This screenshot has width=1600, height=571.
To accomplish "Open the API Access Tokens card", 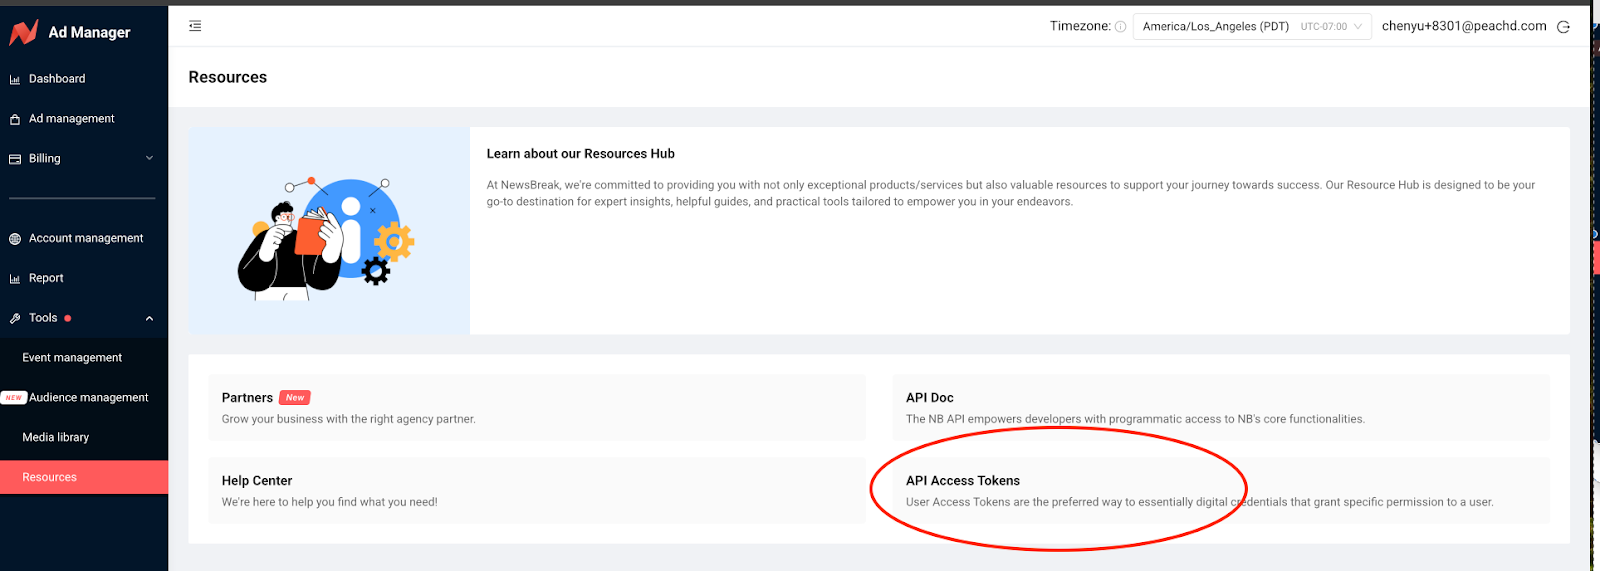I will (x=1220, y=491).
